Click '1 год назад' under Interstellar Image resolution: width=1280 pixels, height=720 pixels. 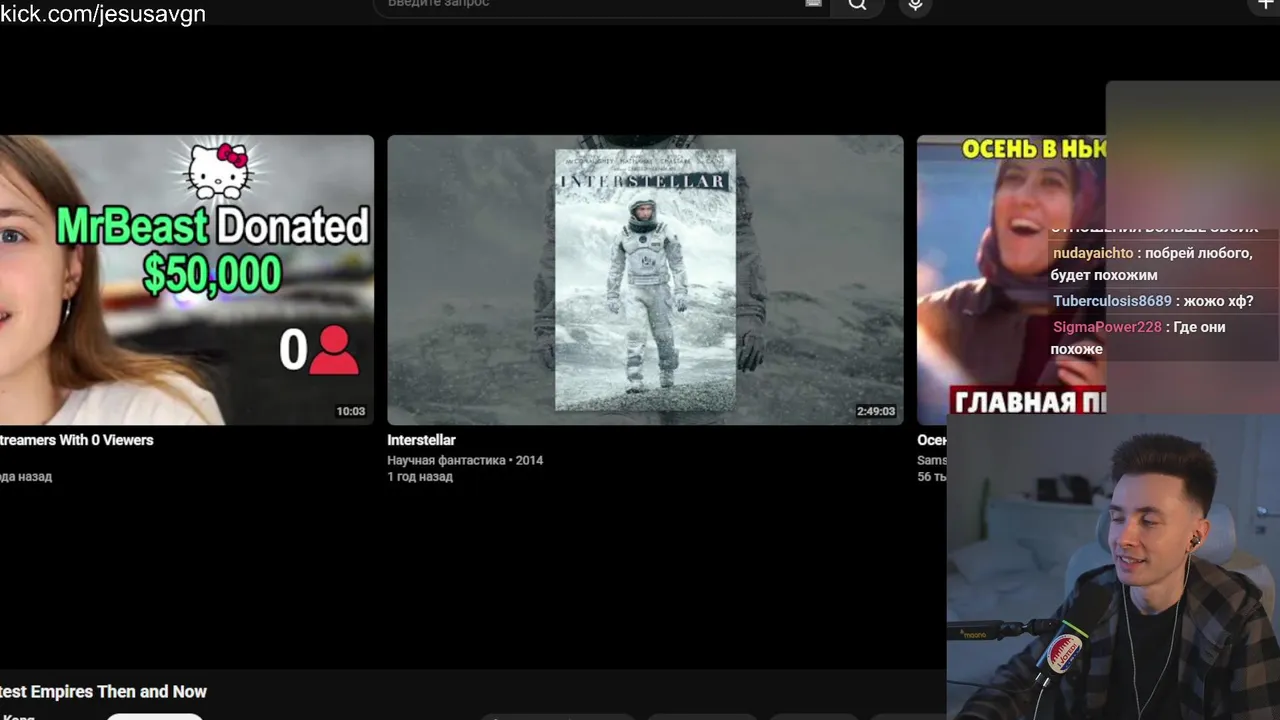tap(420, 477)
